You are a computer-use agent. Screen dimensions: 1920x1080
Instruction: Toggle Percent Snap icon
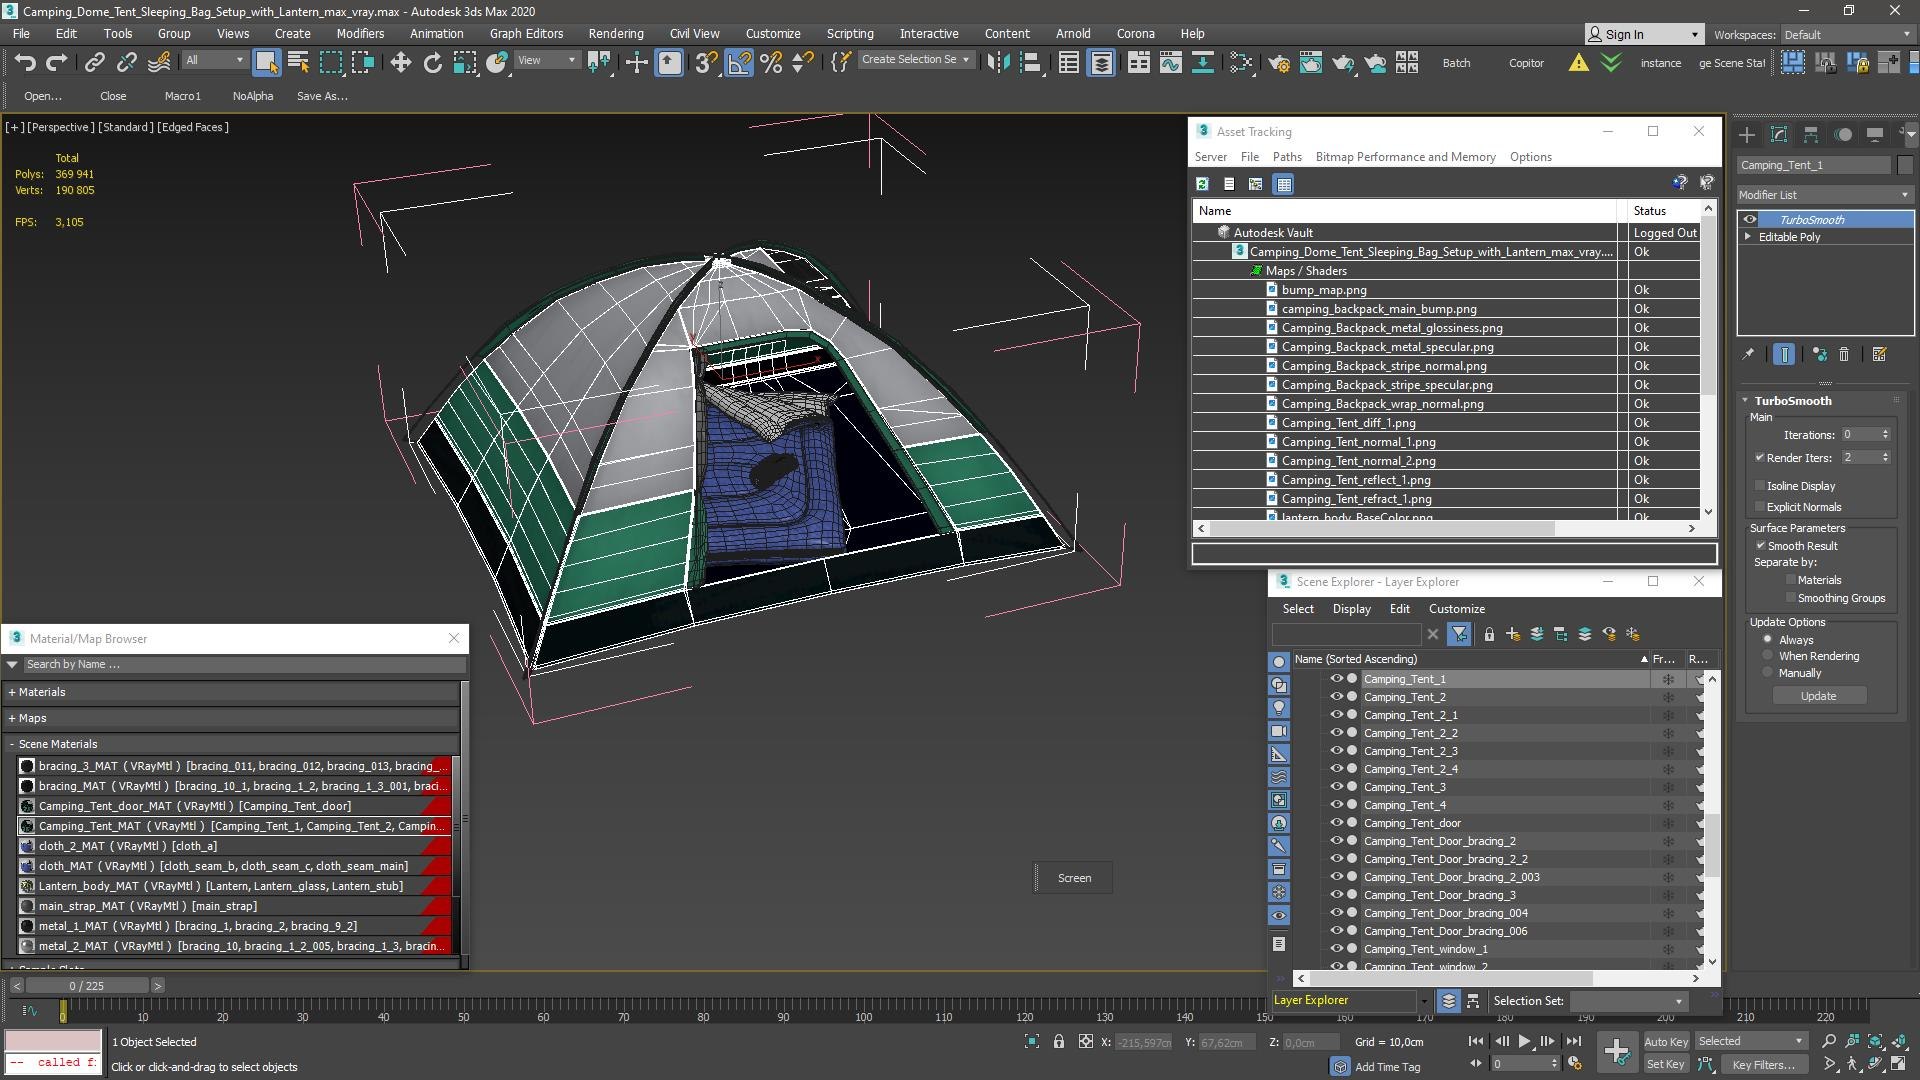coord(771,63)
